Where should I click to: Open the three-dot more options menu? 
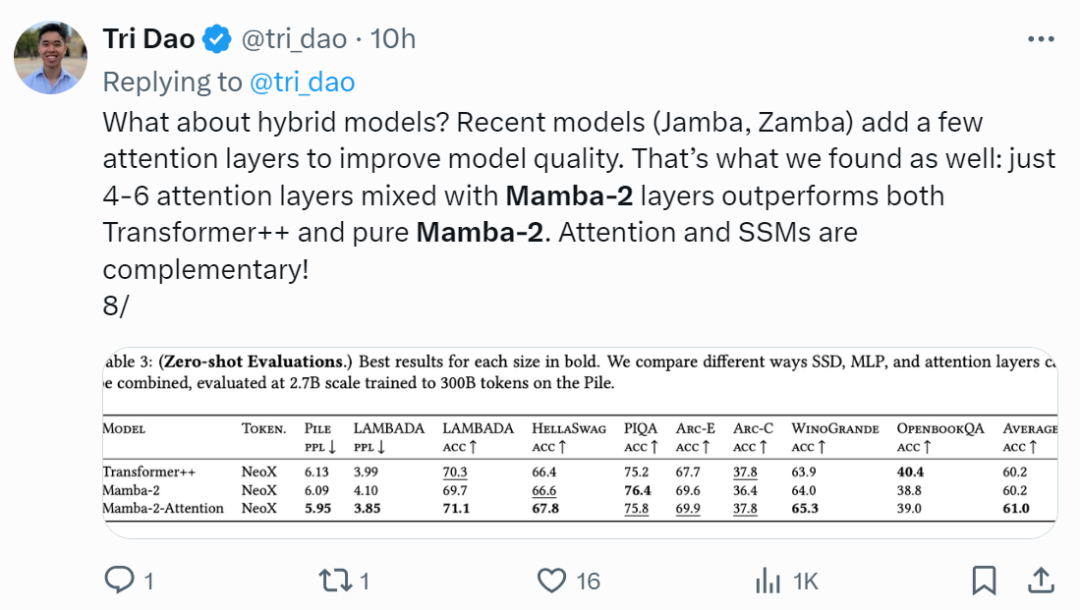point(1041,39)
